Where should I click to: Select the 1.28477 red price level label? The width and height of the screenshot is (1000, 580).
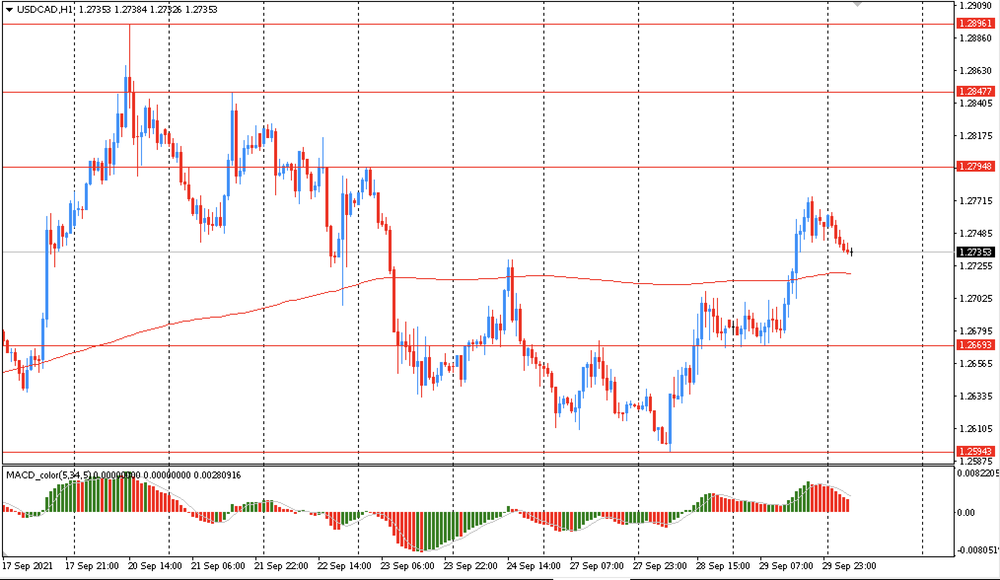point(974,91)
